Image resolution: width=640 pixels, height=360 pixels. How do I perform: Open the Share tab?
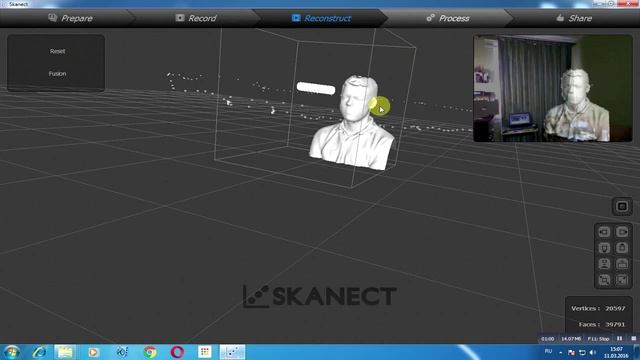click(574, 18)
